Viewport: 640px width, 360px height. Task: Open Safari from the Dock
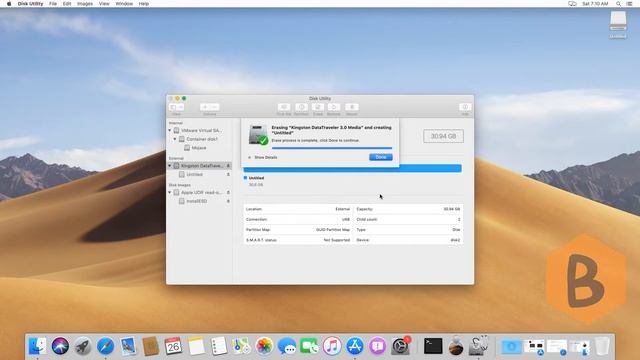[x=105, y=346]
